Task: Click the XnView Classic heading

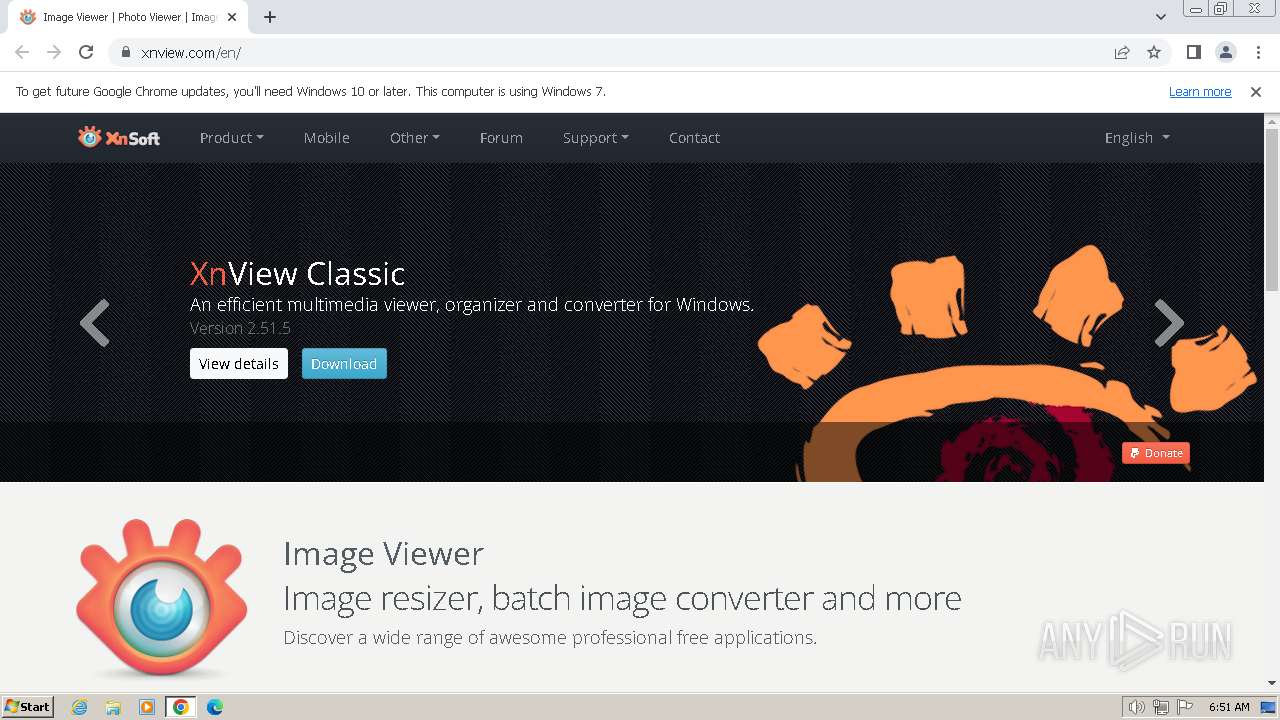Action: click(297, 273)
